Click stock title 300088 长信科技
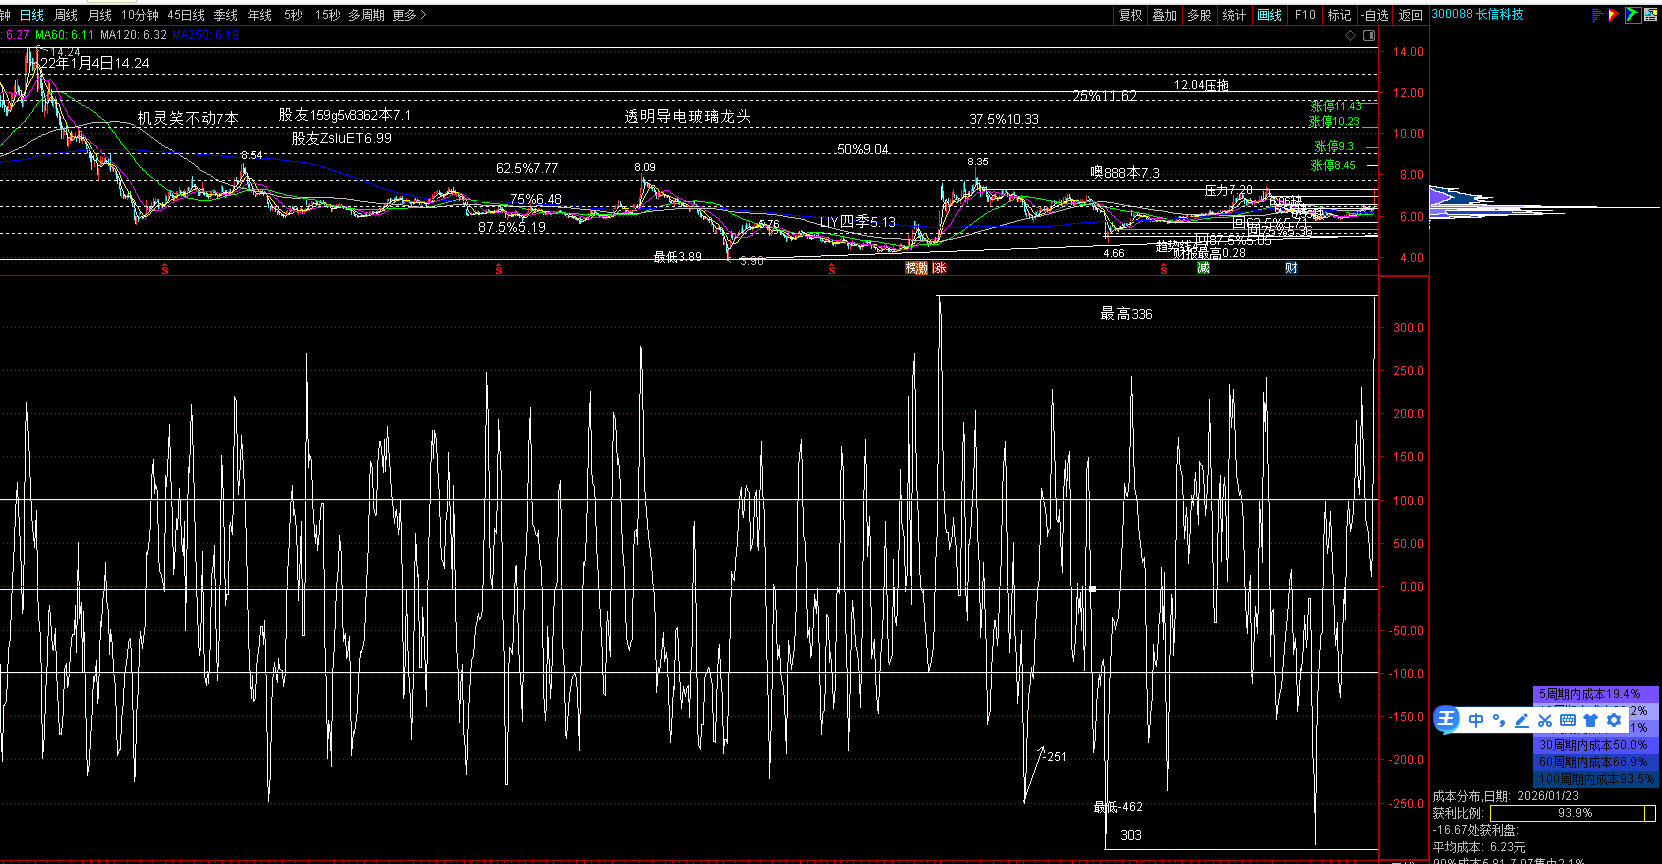This screenshot has width=1662, height=864. pyautogui.click(x=1477, y=14)
